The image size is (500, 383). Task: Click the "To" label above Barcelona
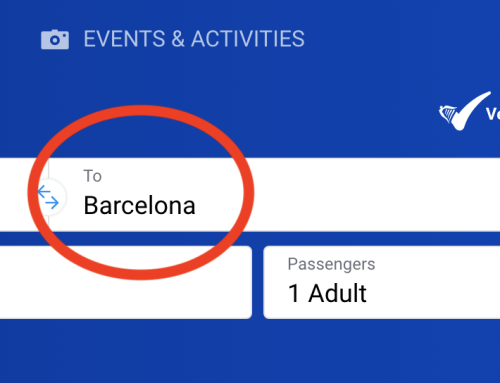pos(92,176)
